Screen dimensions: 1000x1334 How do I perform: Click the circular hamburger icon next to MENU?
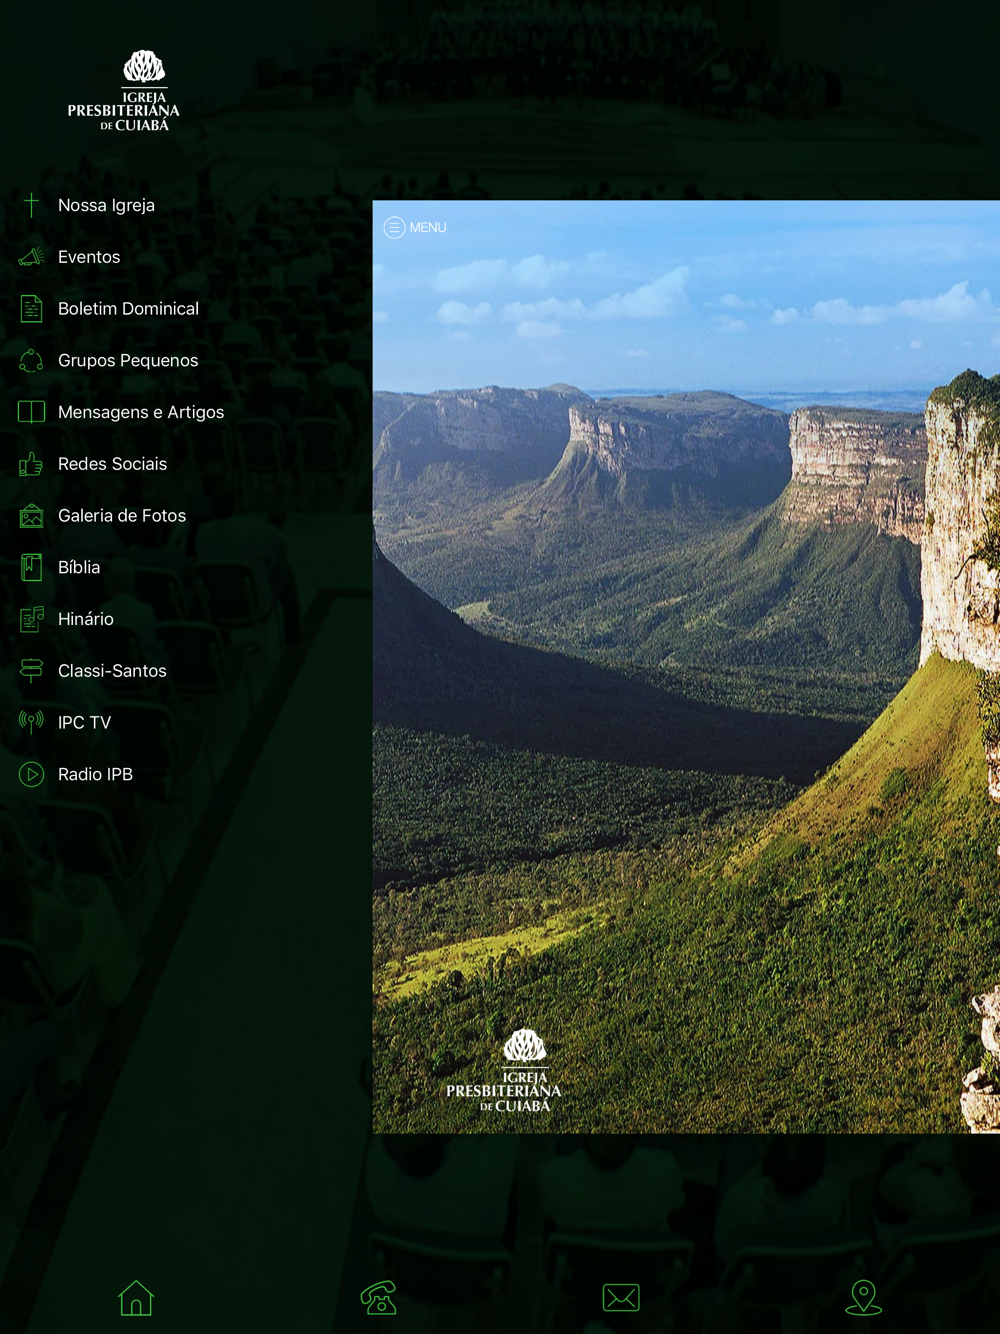click(394, 227)
